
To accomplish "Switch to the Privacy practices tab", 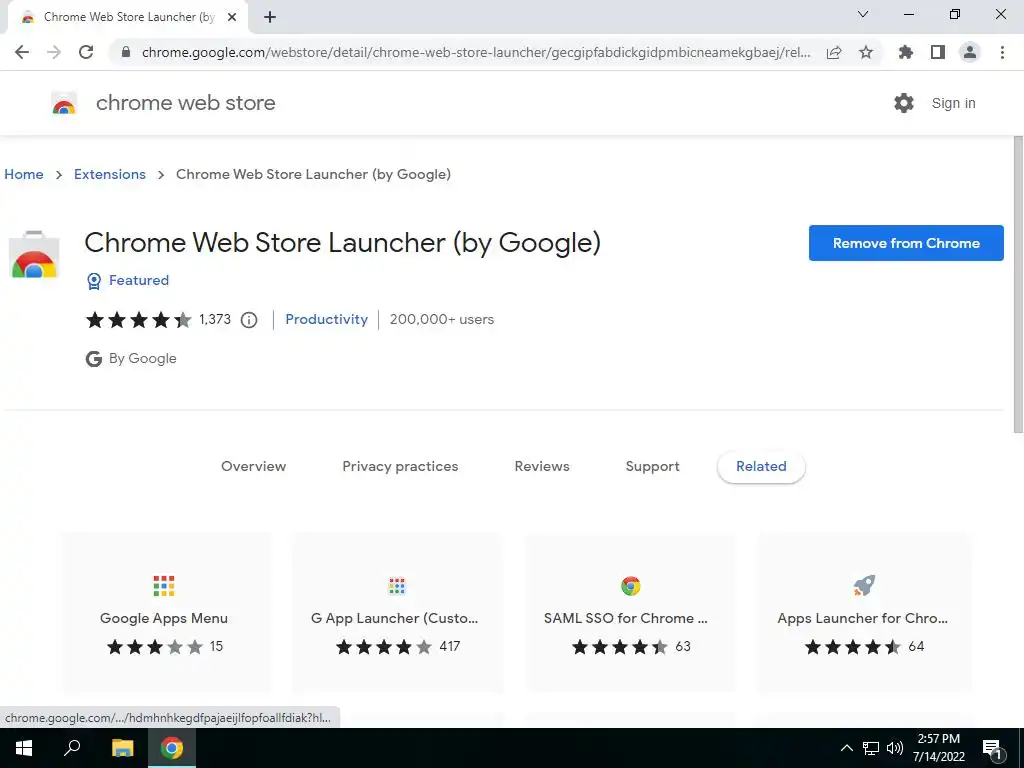I will (x=400, y=466).
